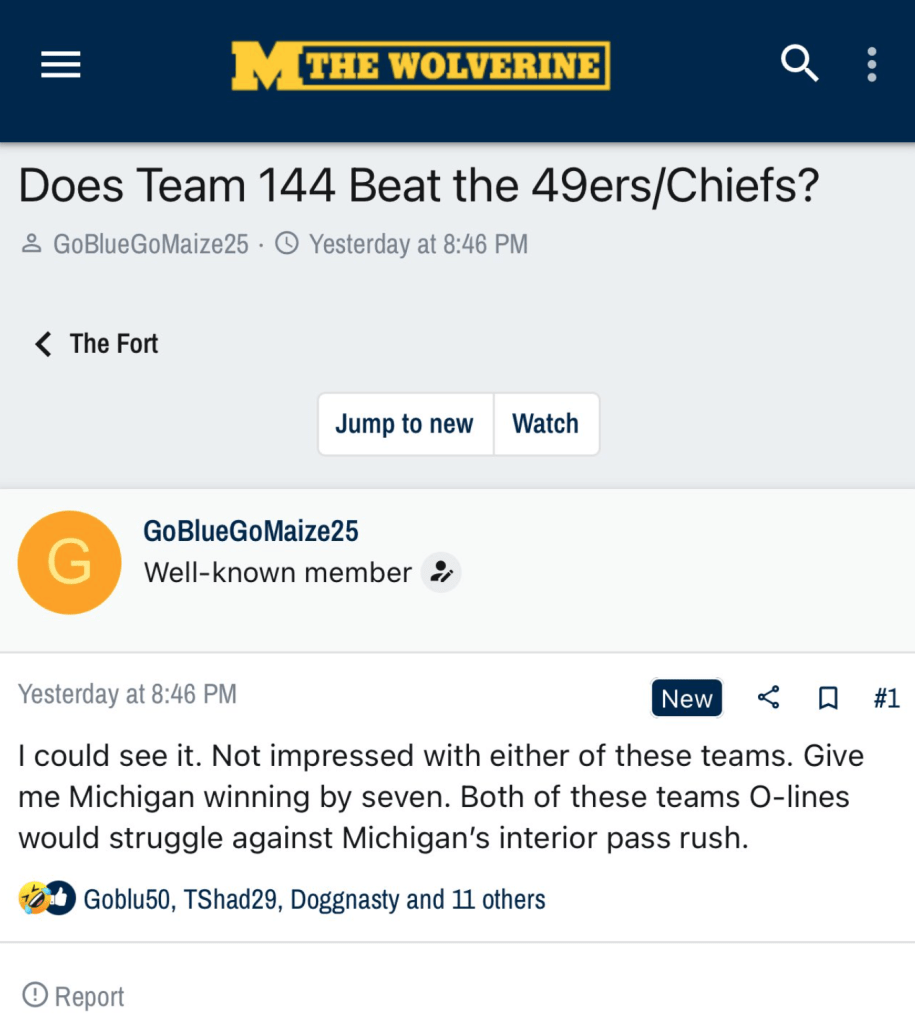915x1024 pixels.
Task: Report this post
Action: tap(74, 996)
